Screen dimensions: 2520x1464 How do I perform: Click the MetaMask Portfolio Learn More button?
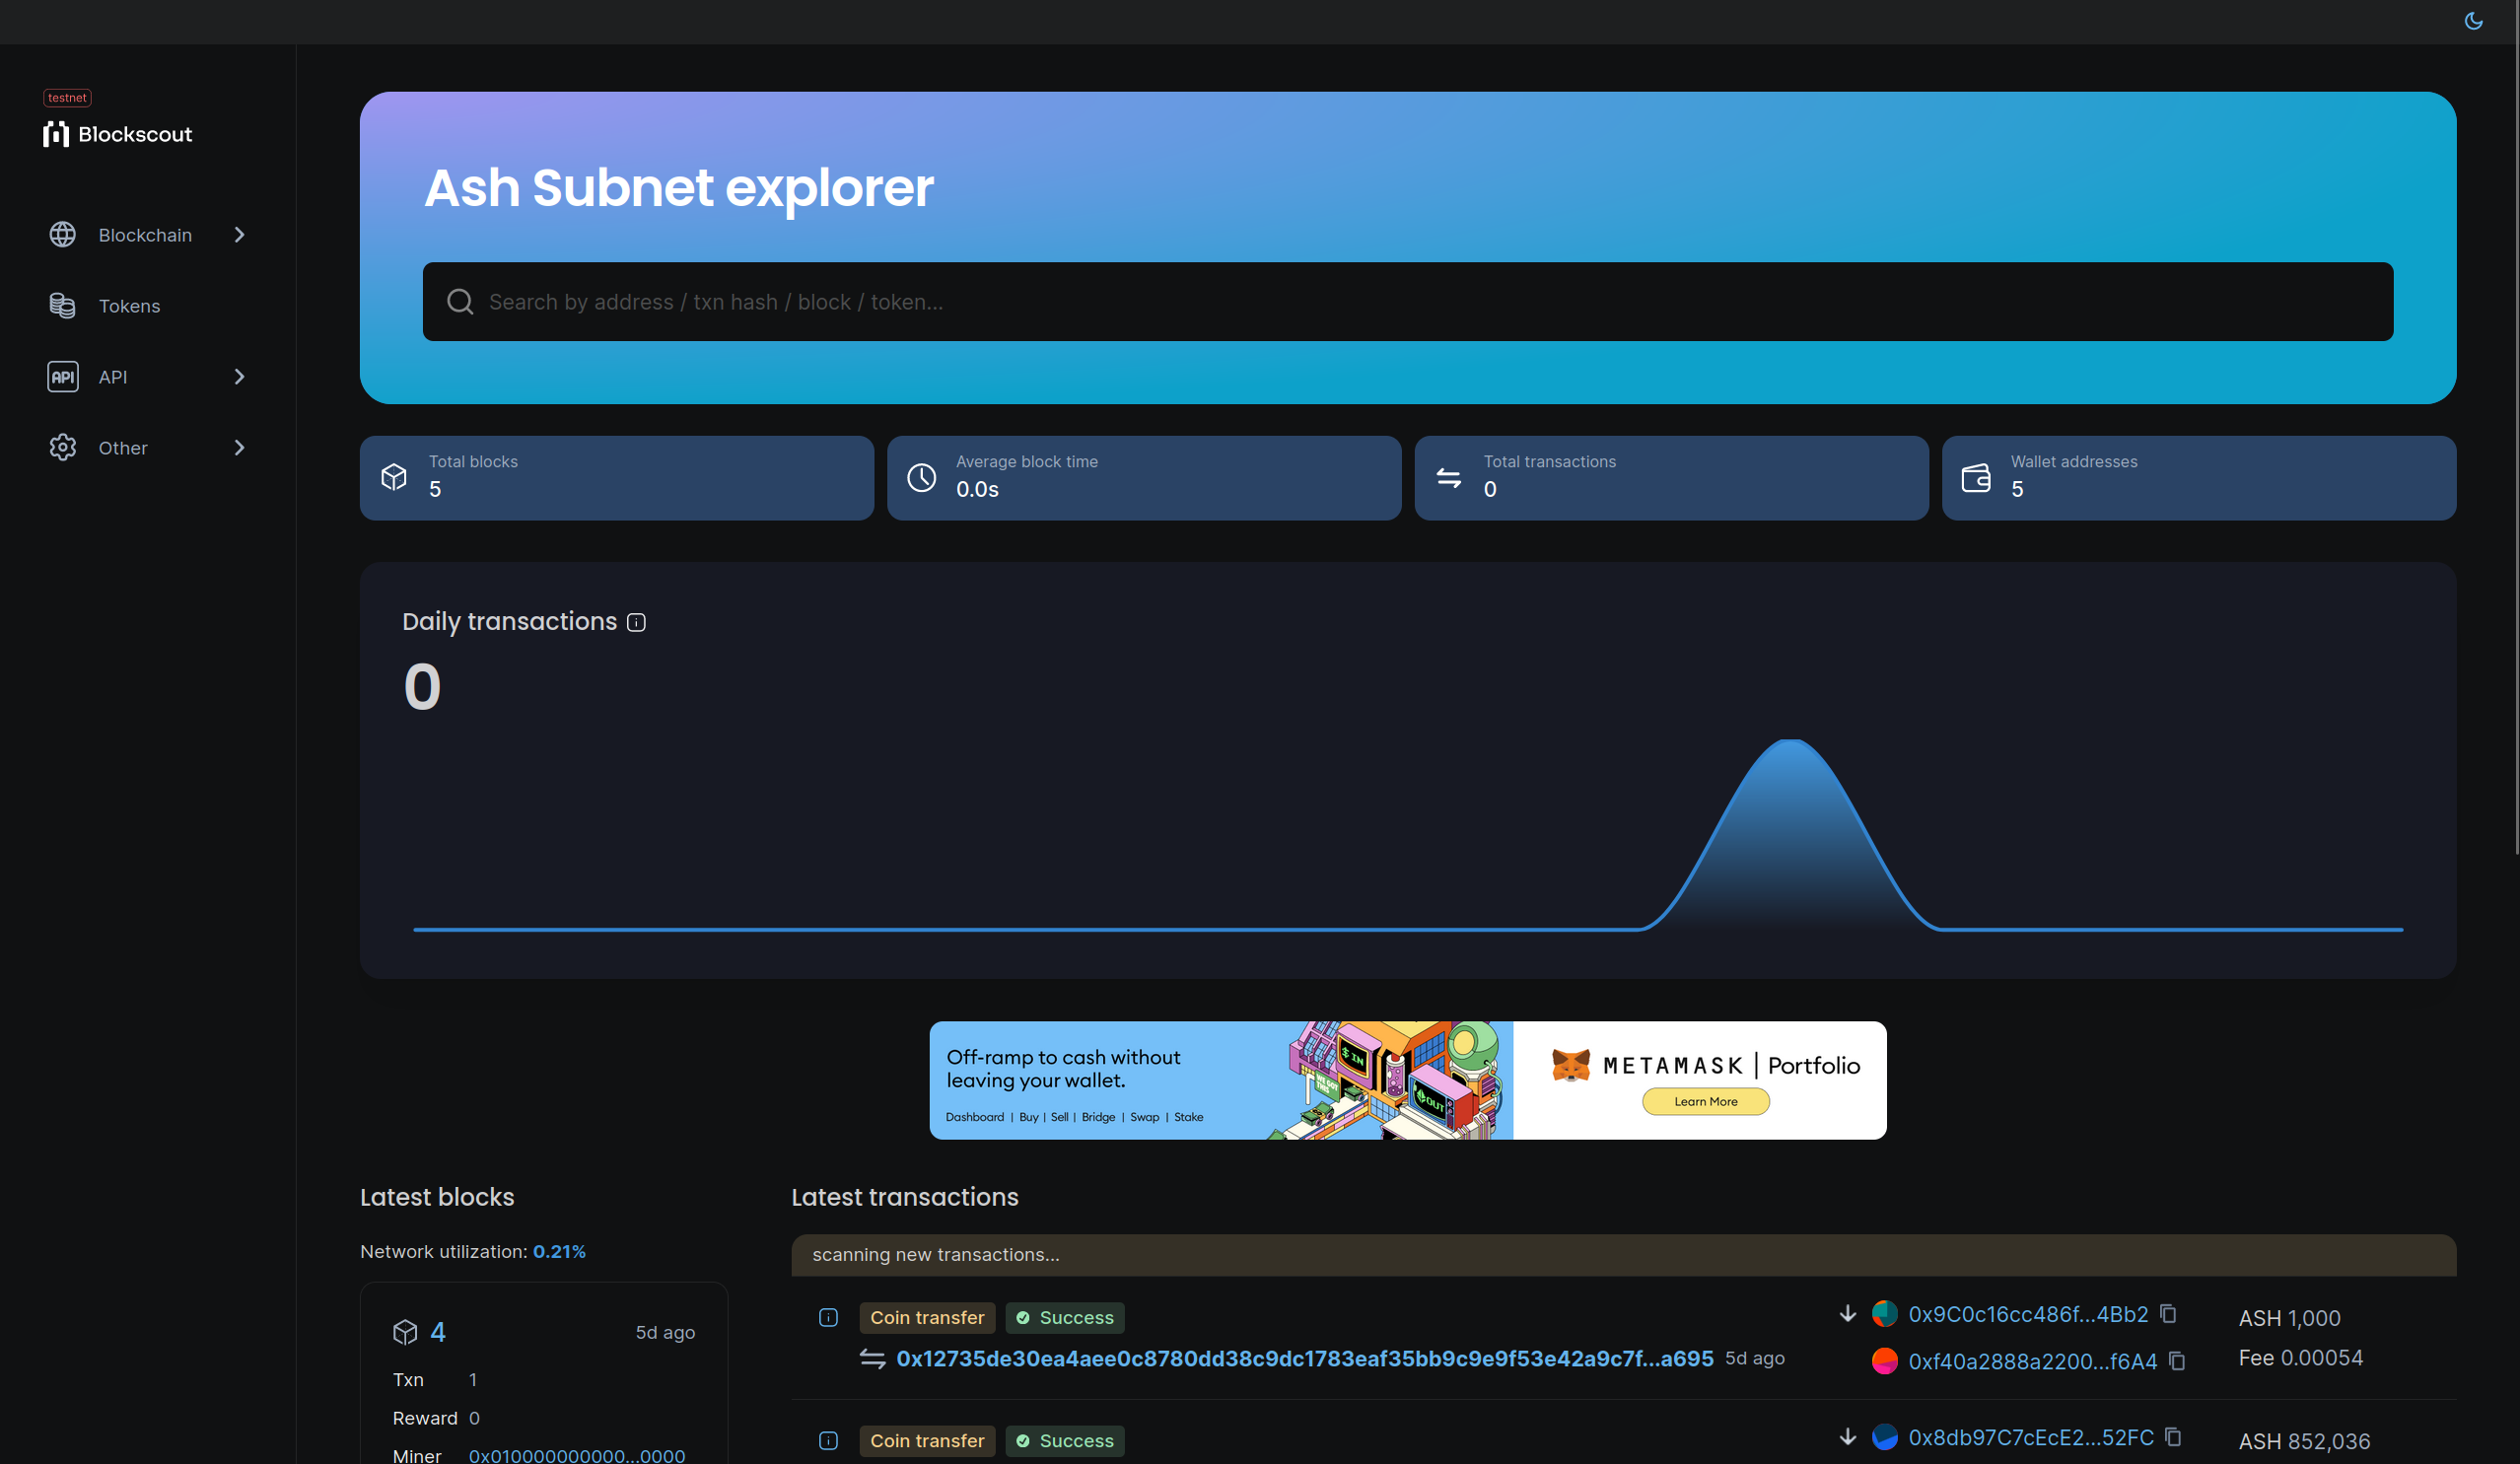click(x=1705, y=1100)
